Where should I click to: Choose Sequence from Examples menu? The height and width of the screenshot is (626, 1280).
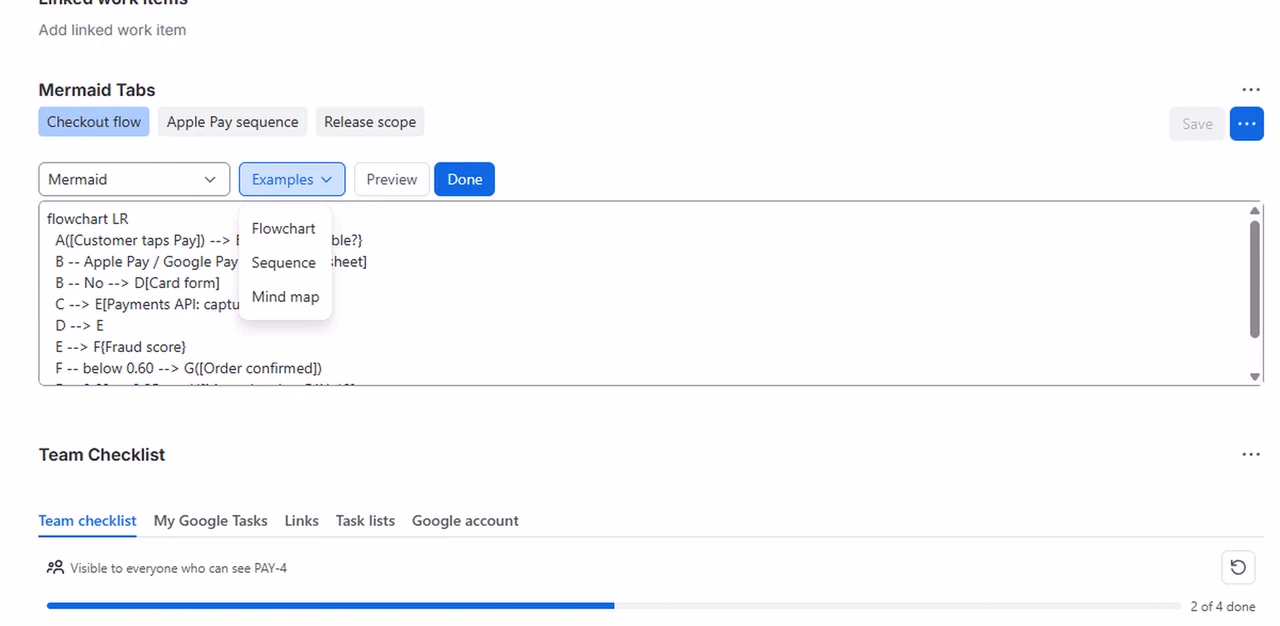coord(284,262)
